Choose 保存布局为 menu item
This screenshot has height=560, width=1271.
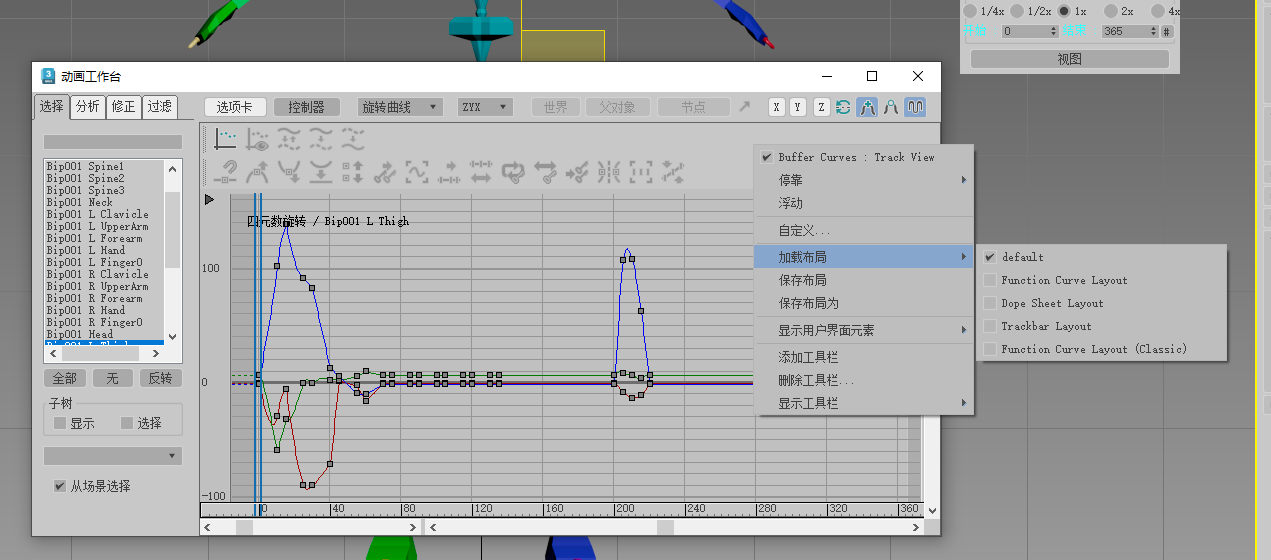[x=863, y=303]
